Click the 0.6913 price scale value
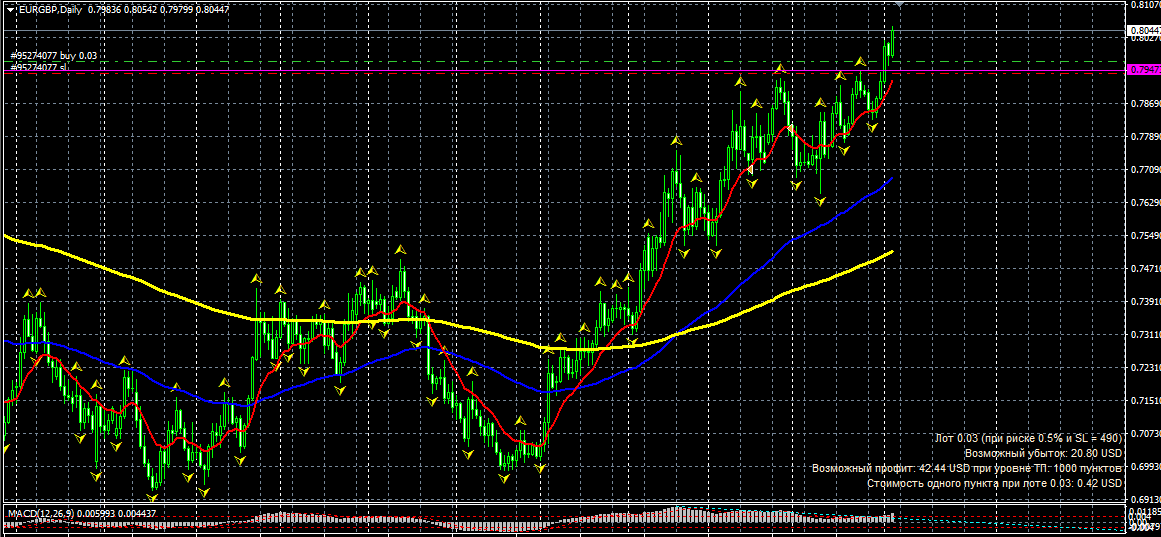 (1144, 499)
